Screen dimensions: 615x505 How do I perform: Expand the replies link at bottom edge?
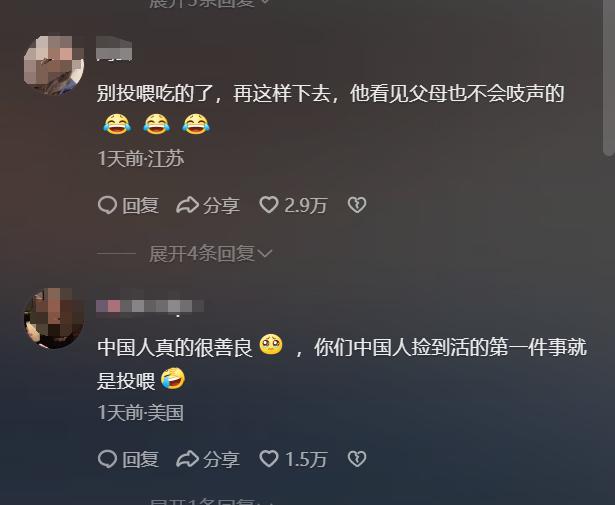coord(211,501)
